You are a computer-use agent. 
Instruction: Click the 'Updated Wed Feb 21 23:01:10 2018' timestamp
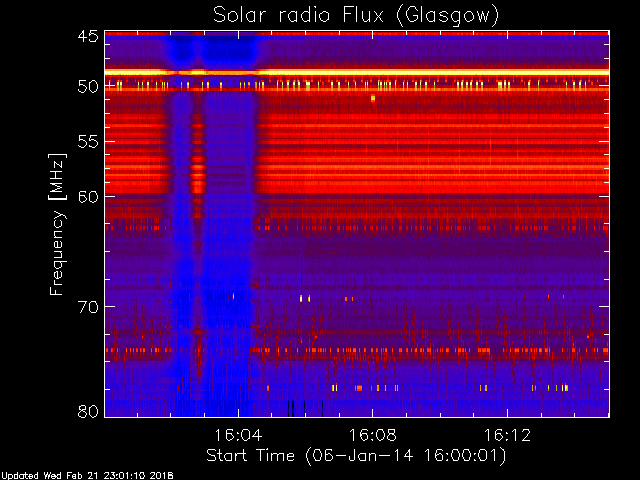87,476
